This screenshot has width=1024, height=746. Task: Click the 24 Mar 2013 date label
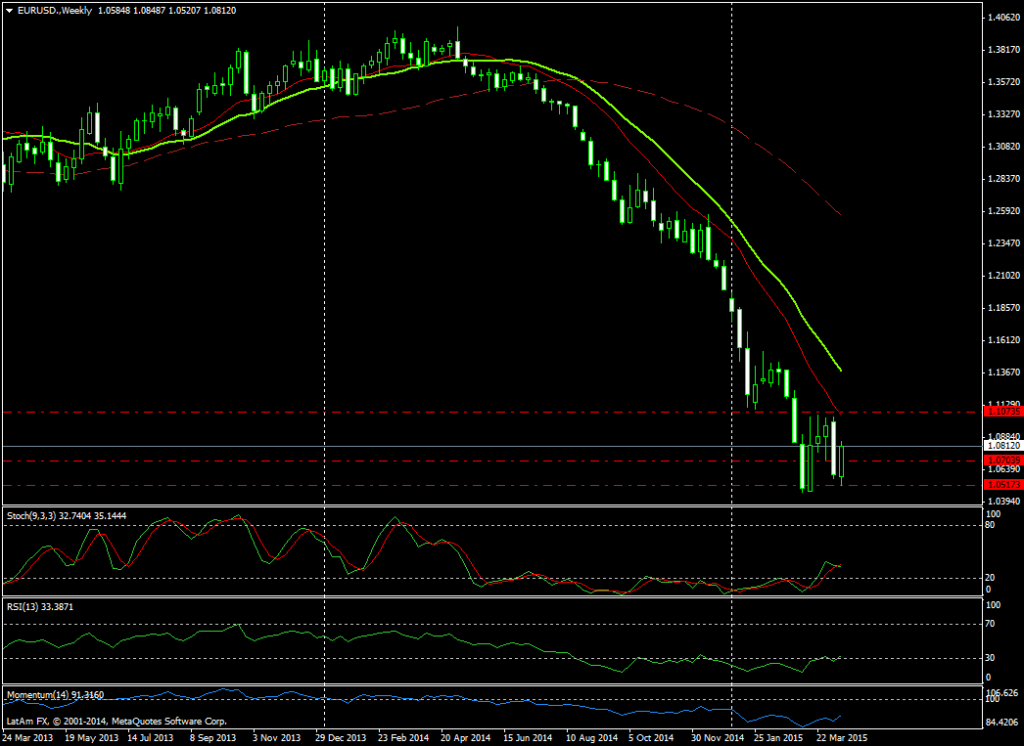(x=28, y=738)
